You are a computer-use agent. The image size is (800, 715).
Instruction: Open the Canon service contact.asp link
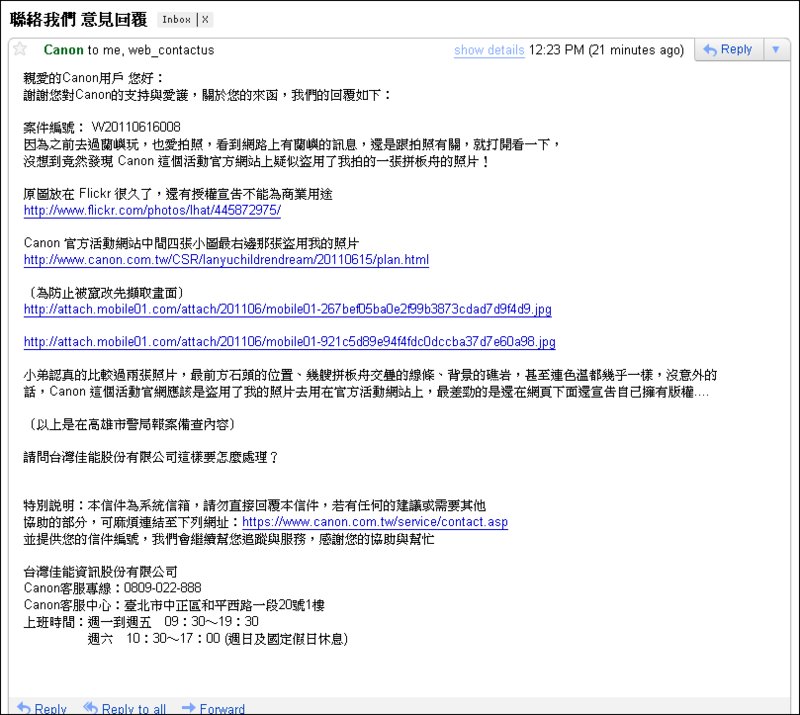click(x=375, y=522)
